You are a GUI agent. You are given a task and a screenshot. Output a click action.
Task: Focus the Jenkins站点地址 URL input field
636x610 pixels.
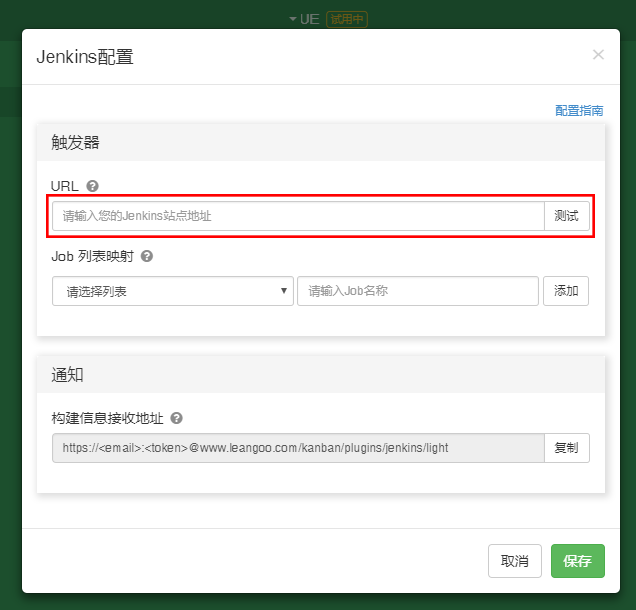pyautogui.click(x=298, y=216)
